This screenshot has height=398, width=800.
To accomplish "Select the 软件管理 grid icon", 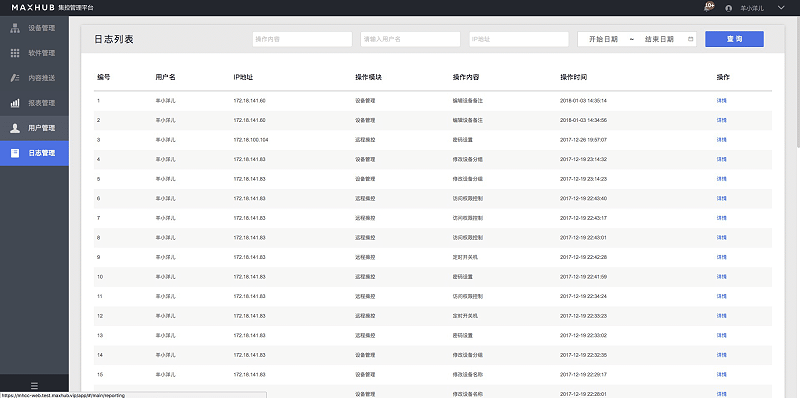I will [15, 53].
